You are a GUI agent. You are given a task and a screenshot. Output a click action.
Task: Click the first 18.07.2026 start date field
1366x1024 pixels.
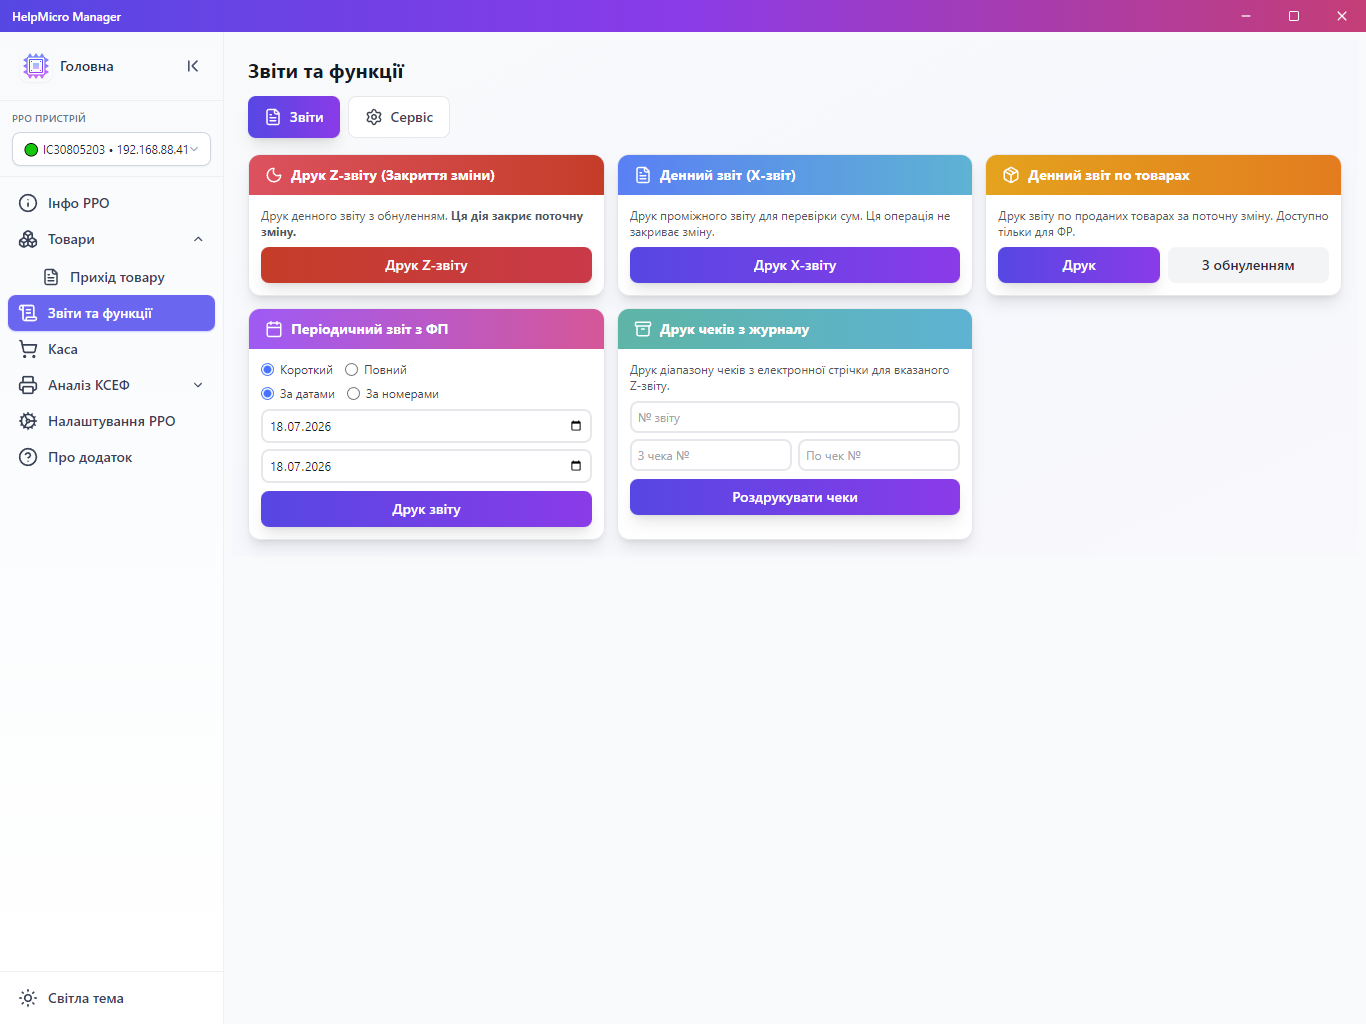[x=426, y=426]
